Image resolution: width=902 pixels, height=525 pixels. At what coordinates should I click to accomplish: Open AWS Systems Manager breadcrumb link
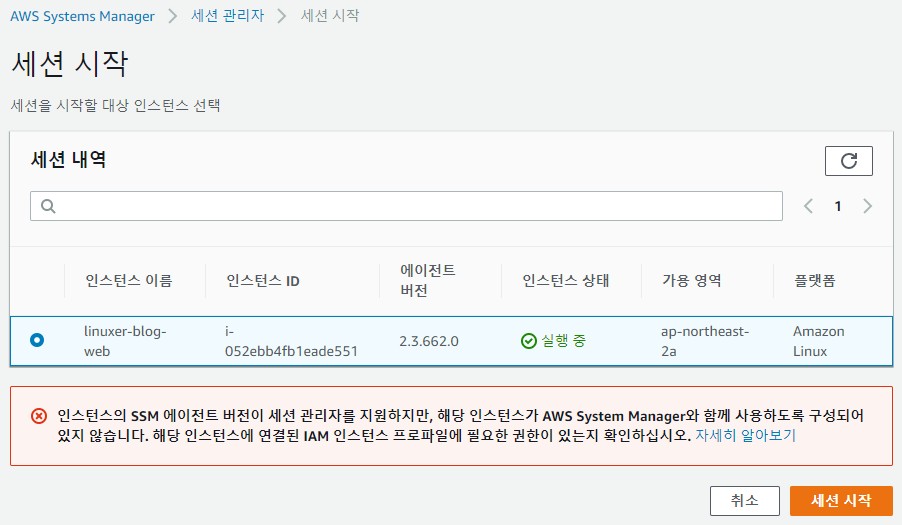point(82,16)
